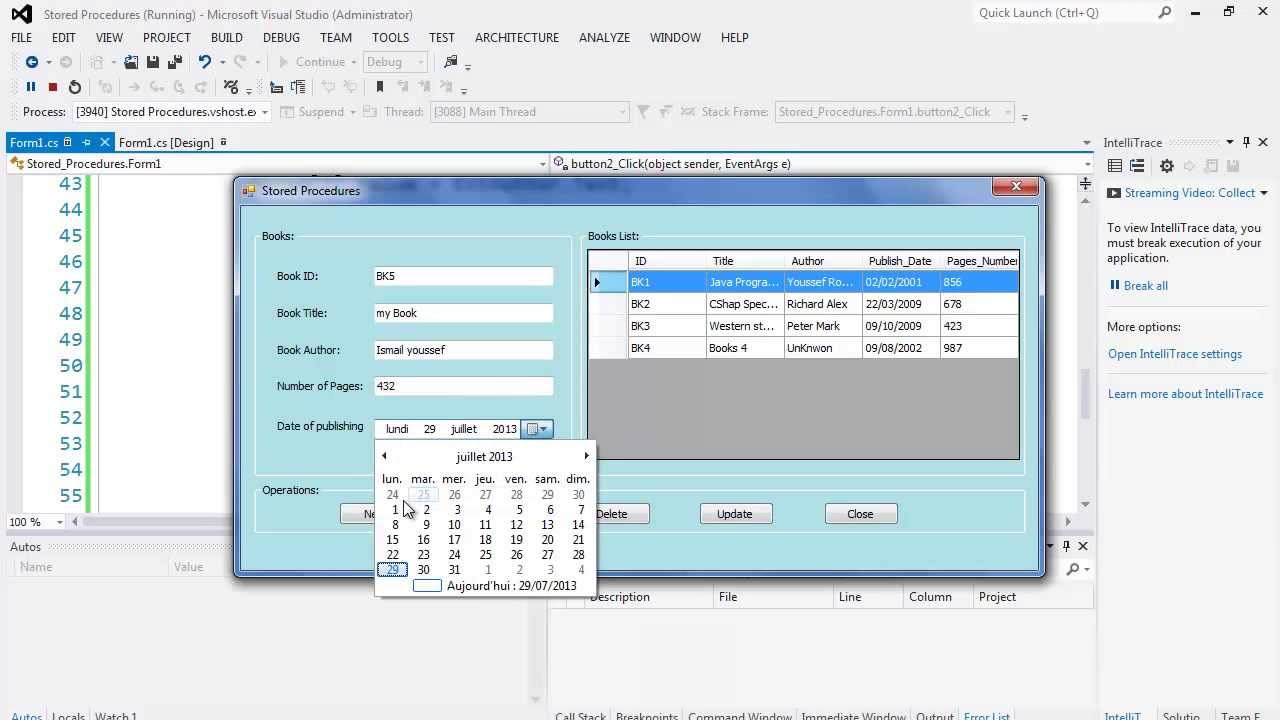
Task: Click the Close button in Operations
Action: (861, 514)
